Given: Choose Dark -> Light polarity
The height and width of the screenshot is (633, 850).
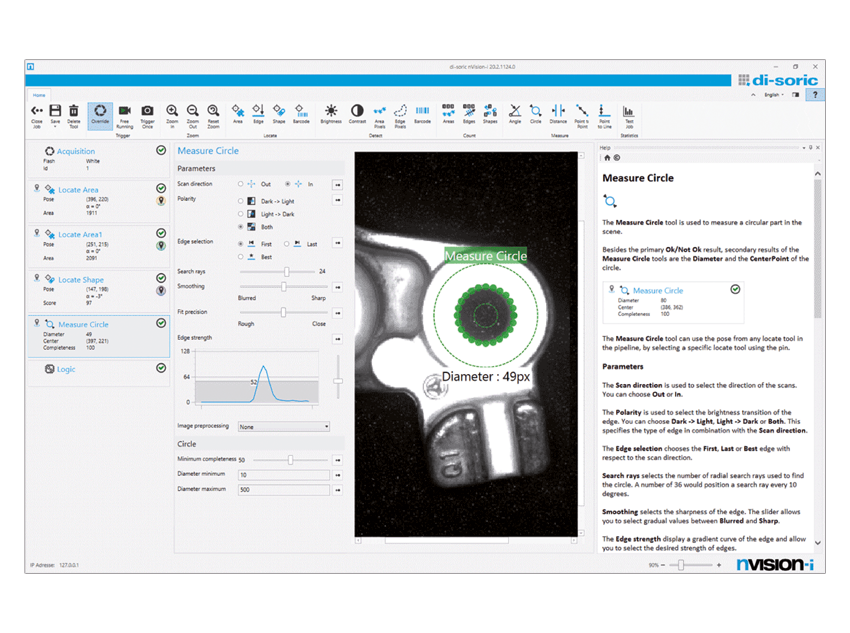Looking at the screenshot, I should pyautogui.click(x=241, y=201).
